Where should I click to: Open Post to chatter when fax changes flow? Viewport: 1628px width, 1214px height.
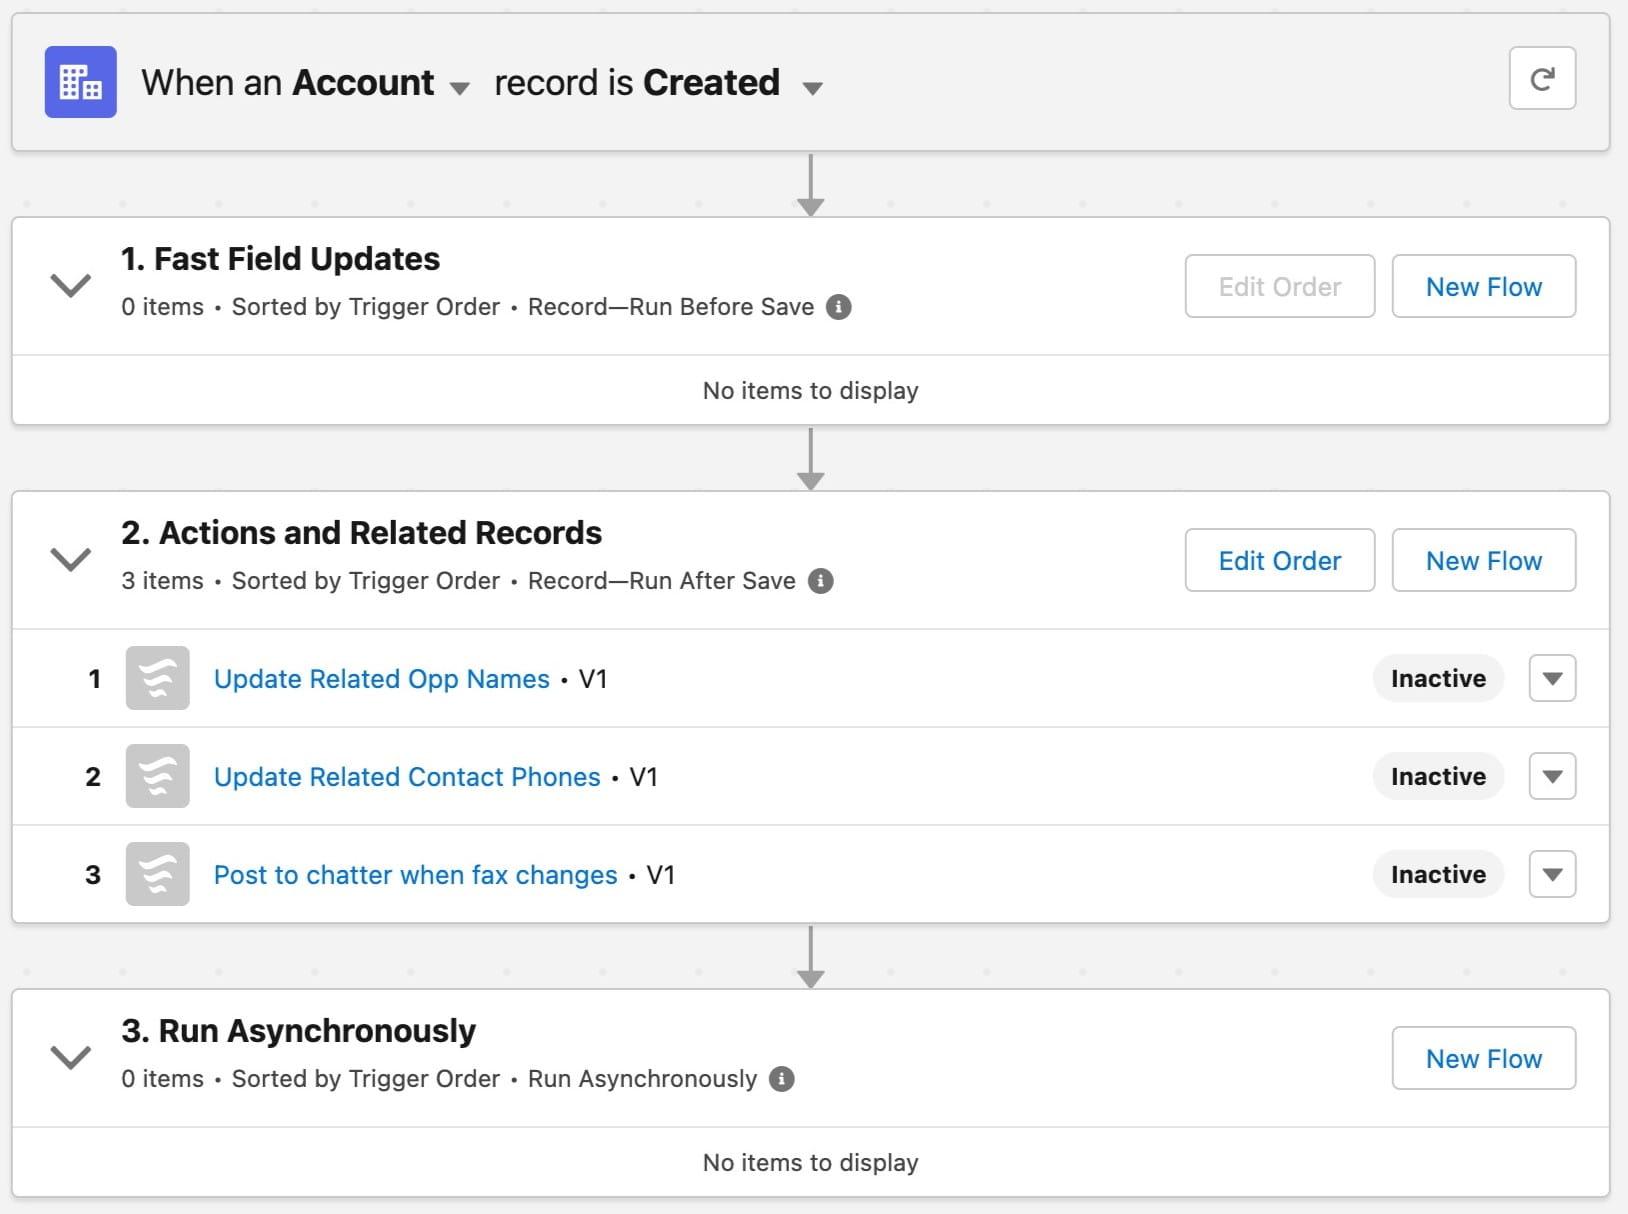click(x=416, y=875)
